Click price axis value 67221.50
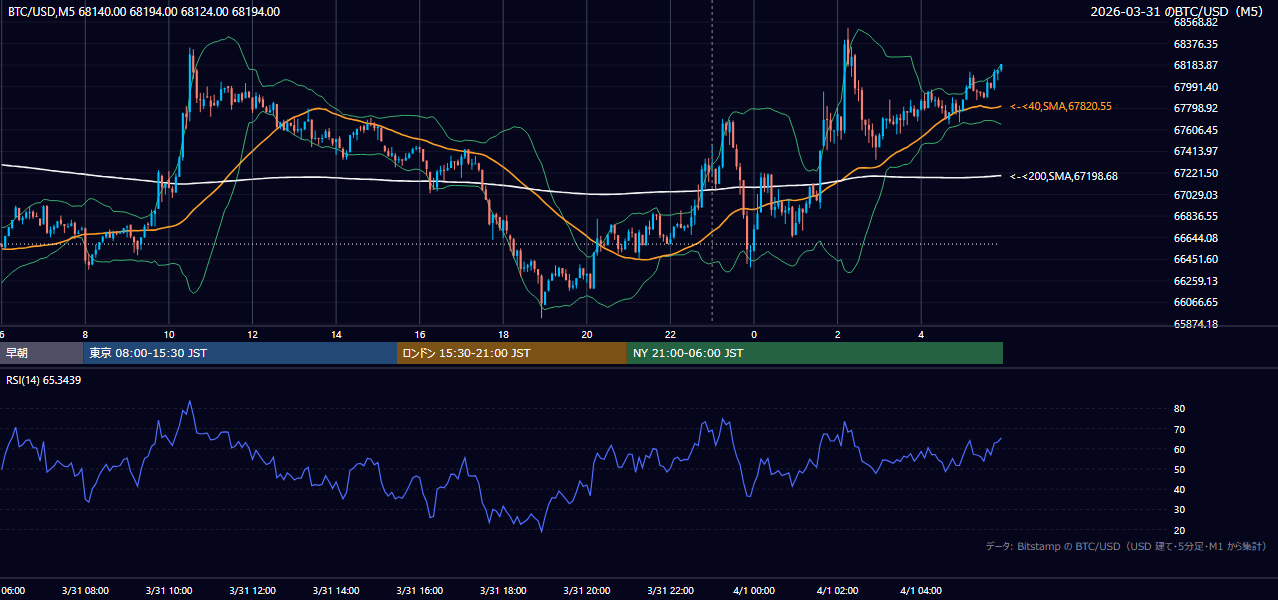This screenshot has height=600, width=1278. [1195, 173]
